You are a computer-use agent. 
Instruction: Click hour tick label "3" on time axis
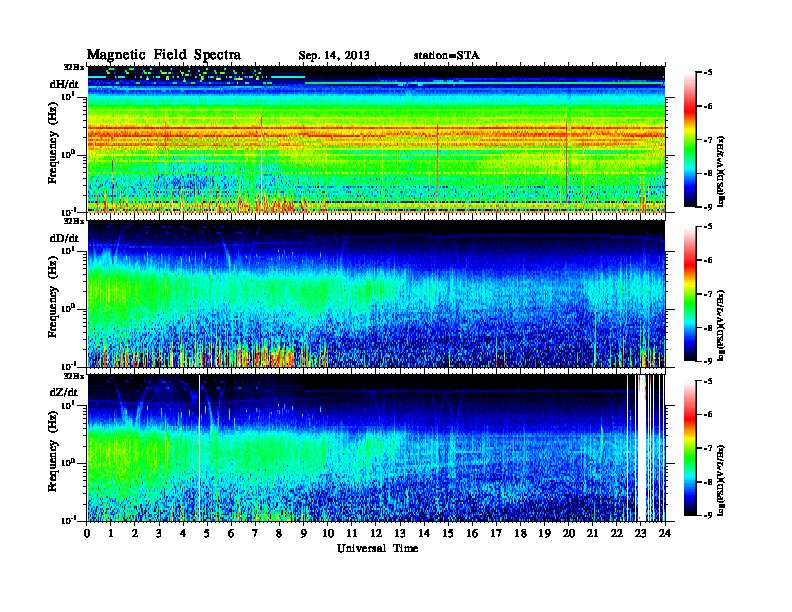click(x=159, y=533)
